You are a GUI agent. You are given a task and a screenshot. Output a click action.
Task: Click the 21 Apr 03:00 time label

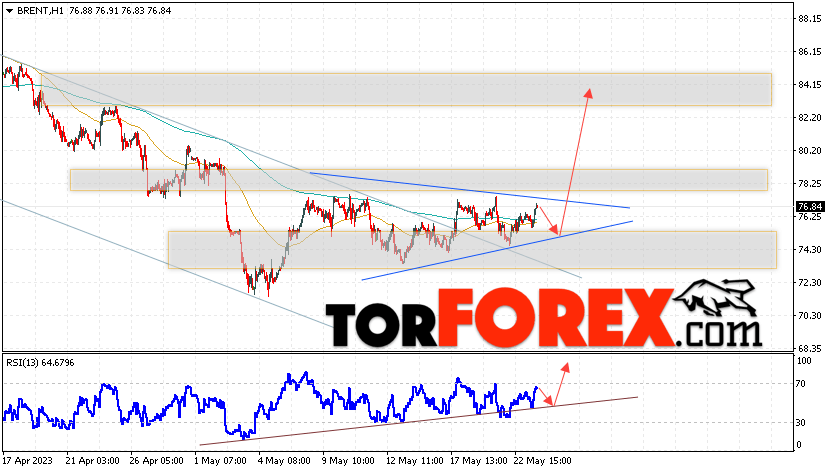(91, 461)
